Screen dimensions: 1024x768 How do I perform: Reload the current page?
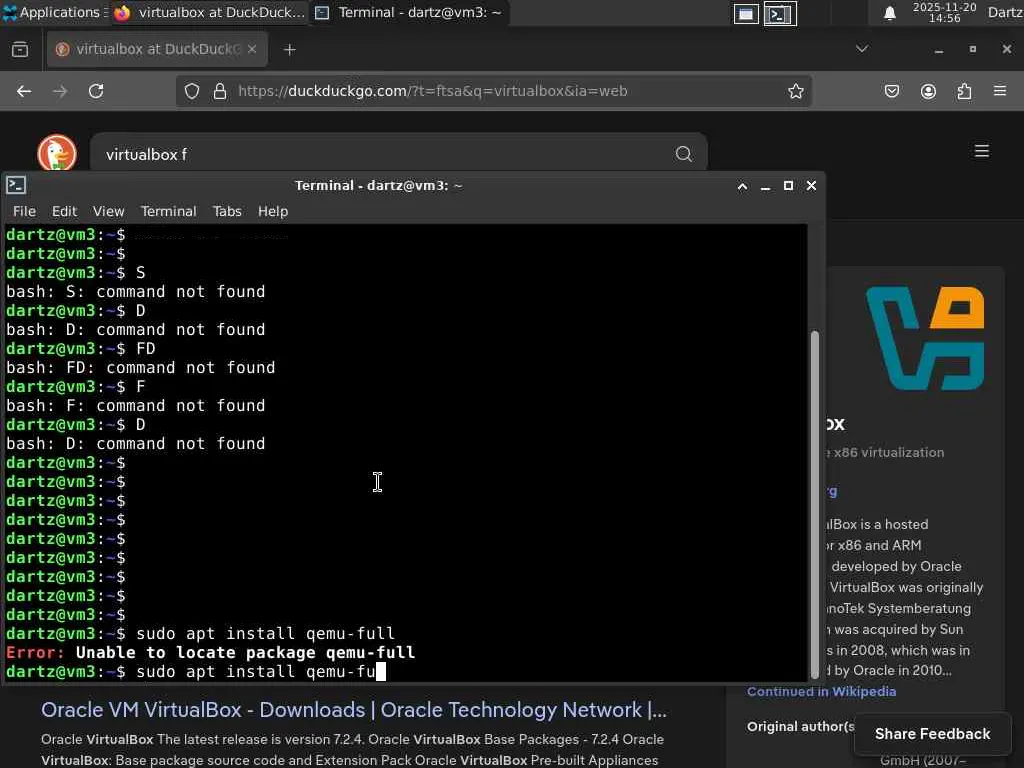[96, 91]
